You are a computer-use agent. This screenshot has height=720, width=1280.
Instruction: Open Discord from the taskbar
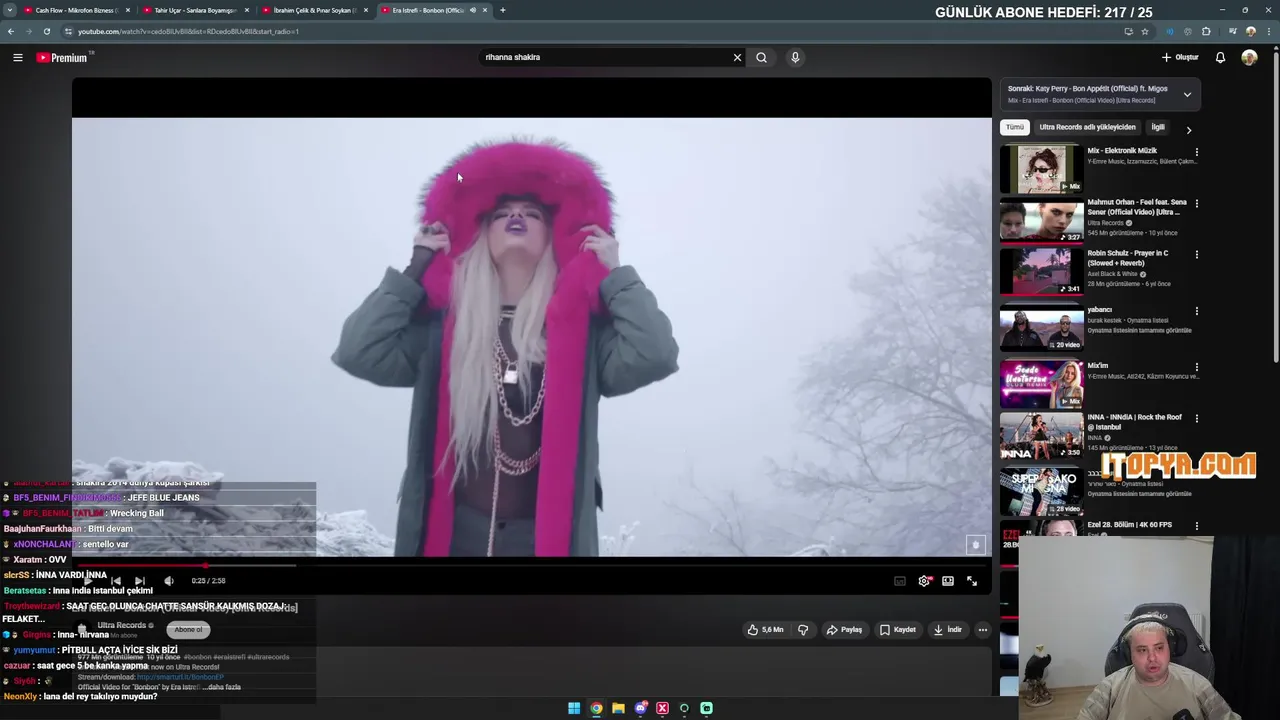coord(640,708)
